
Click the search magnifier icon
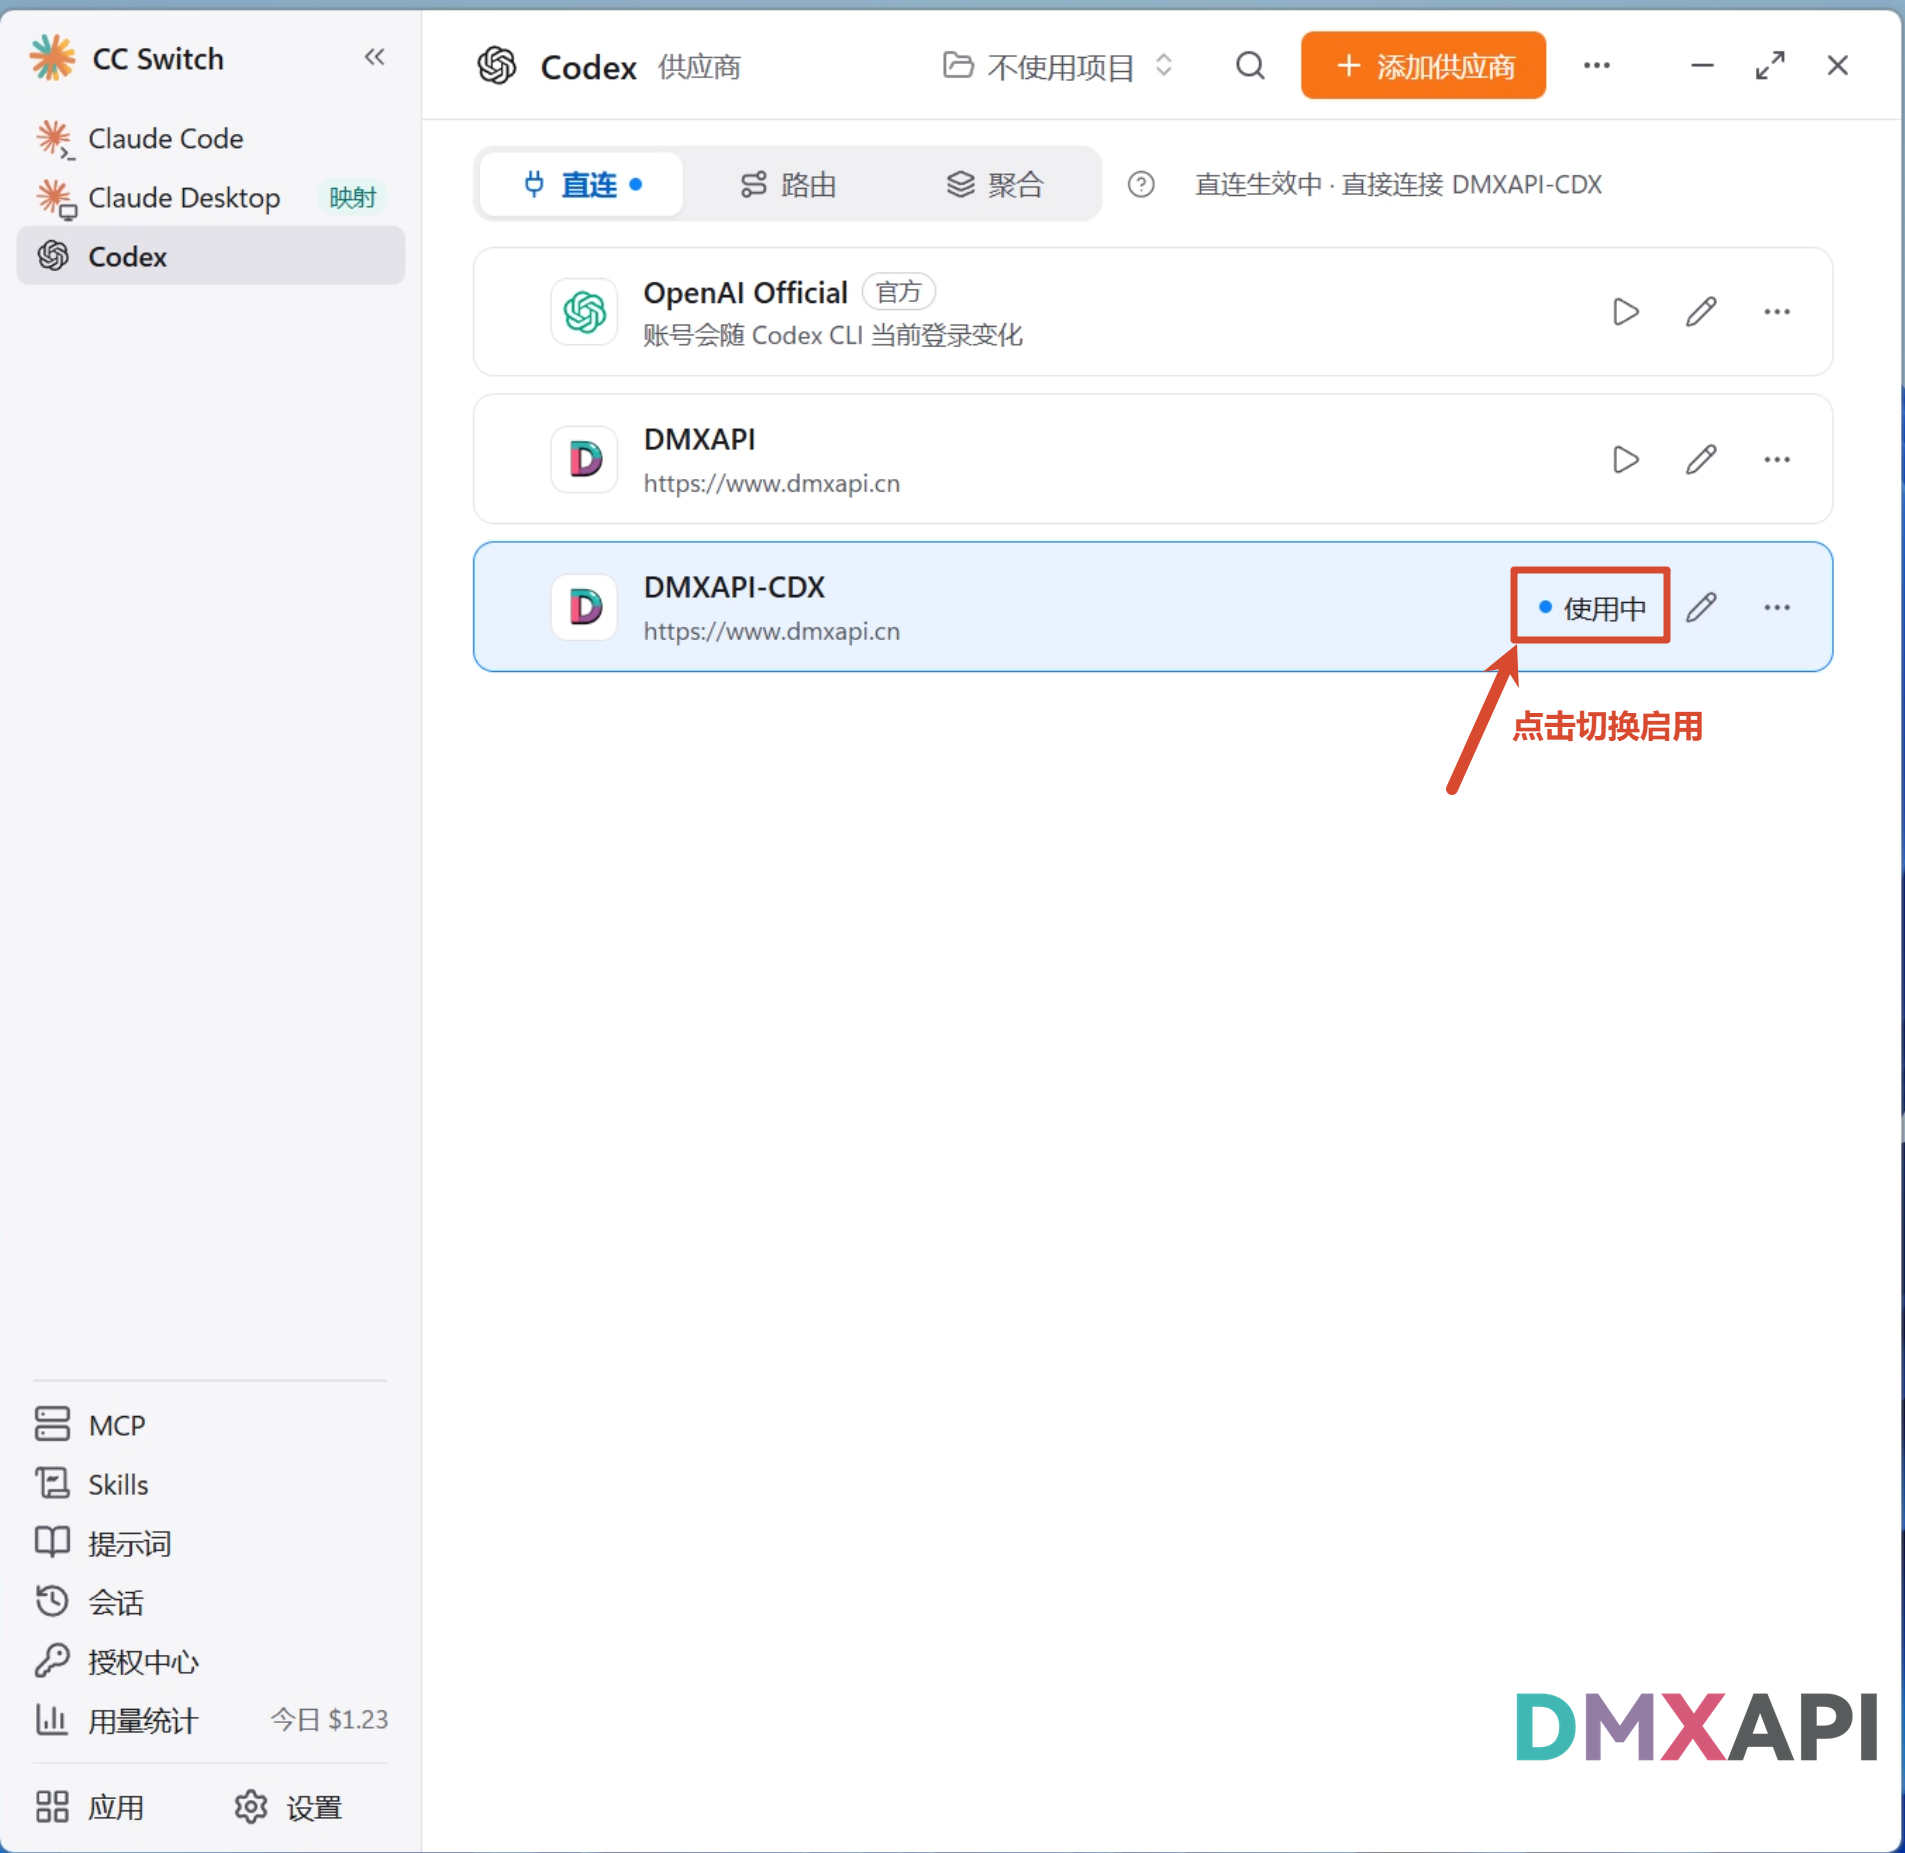[1250, 66]
